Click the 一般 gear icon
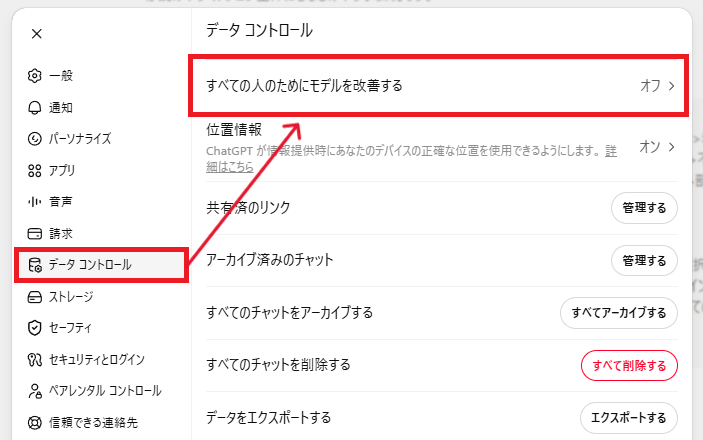Viewport: 703px width, 440px height. coord(35,76)
